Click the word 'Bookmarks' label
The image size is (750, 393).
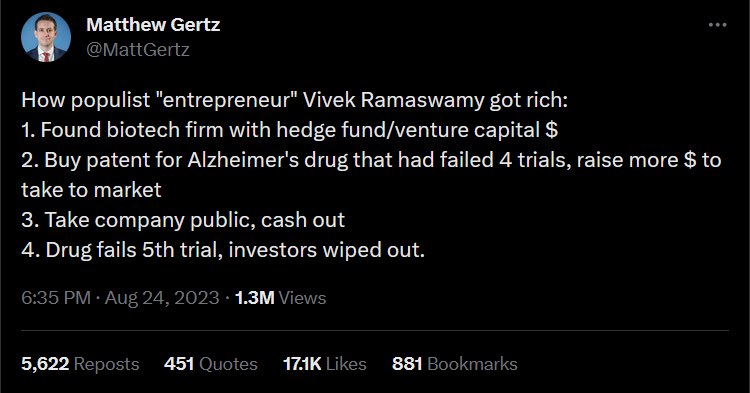pos(472,364)
